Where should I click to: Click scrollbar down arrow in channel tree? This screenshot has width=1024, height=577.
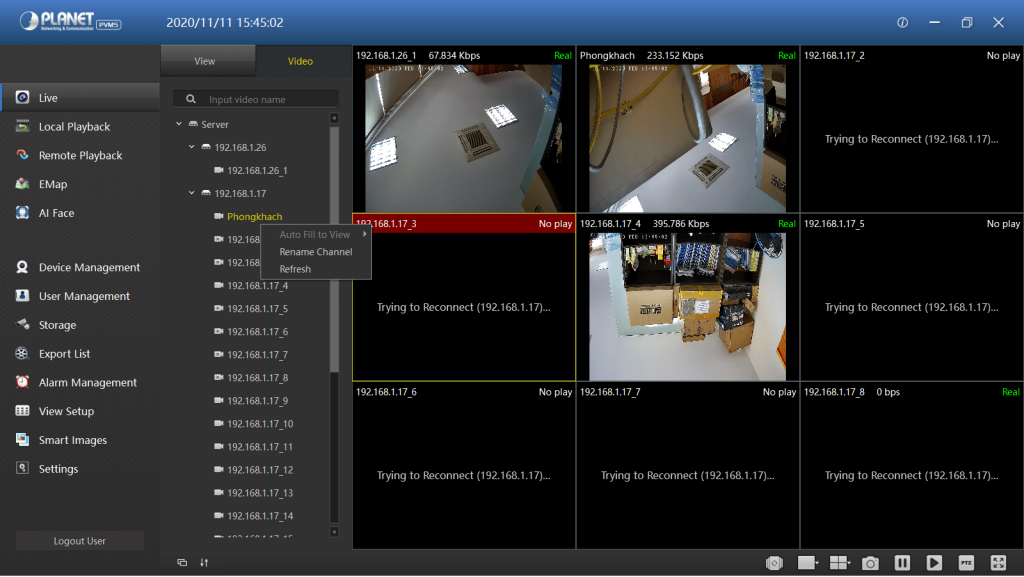[334, 532]
